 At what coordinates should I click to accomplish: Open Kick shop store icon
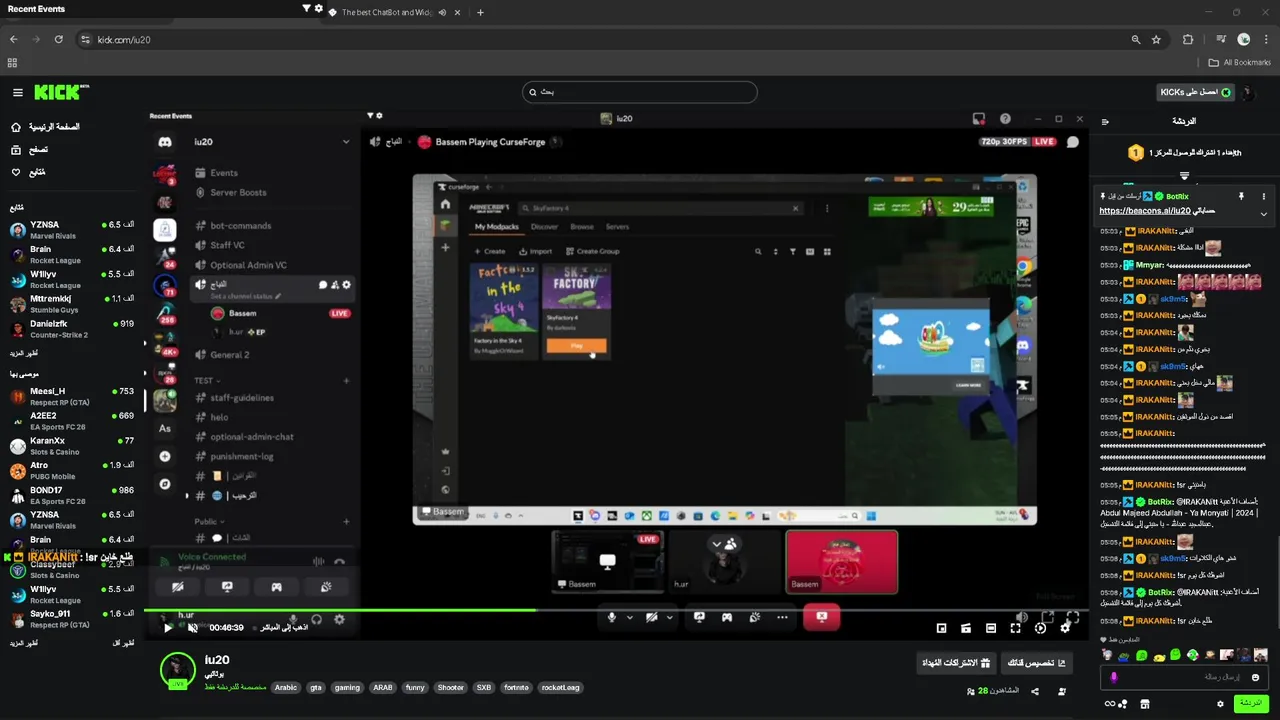(x=1145, y=704)
